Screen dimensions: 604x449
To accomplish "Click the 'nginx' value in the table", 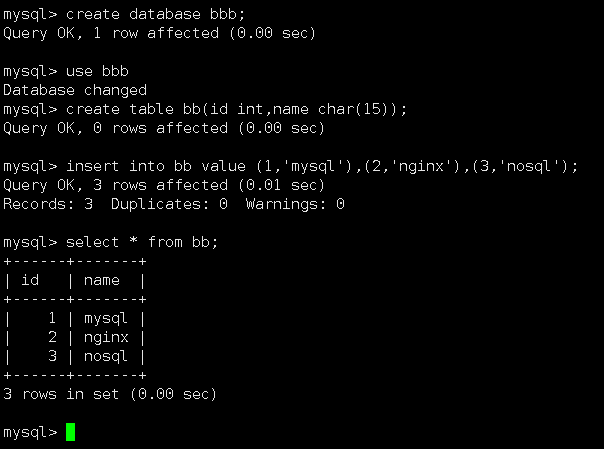I will click(106, 337).
